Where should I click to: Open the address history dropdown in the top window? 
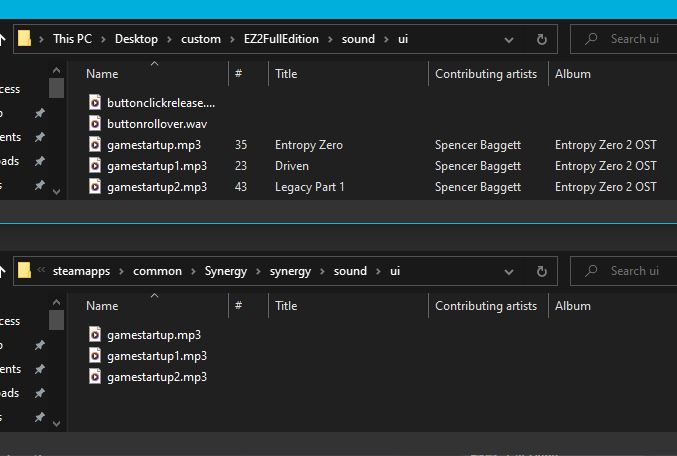coord(509,40)
